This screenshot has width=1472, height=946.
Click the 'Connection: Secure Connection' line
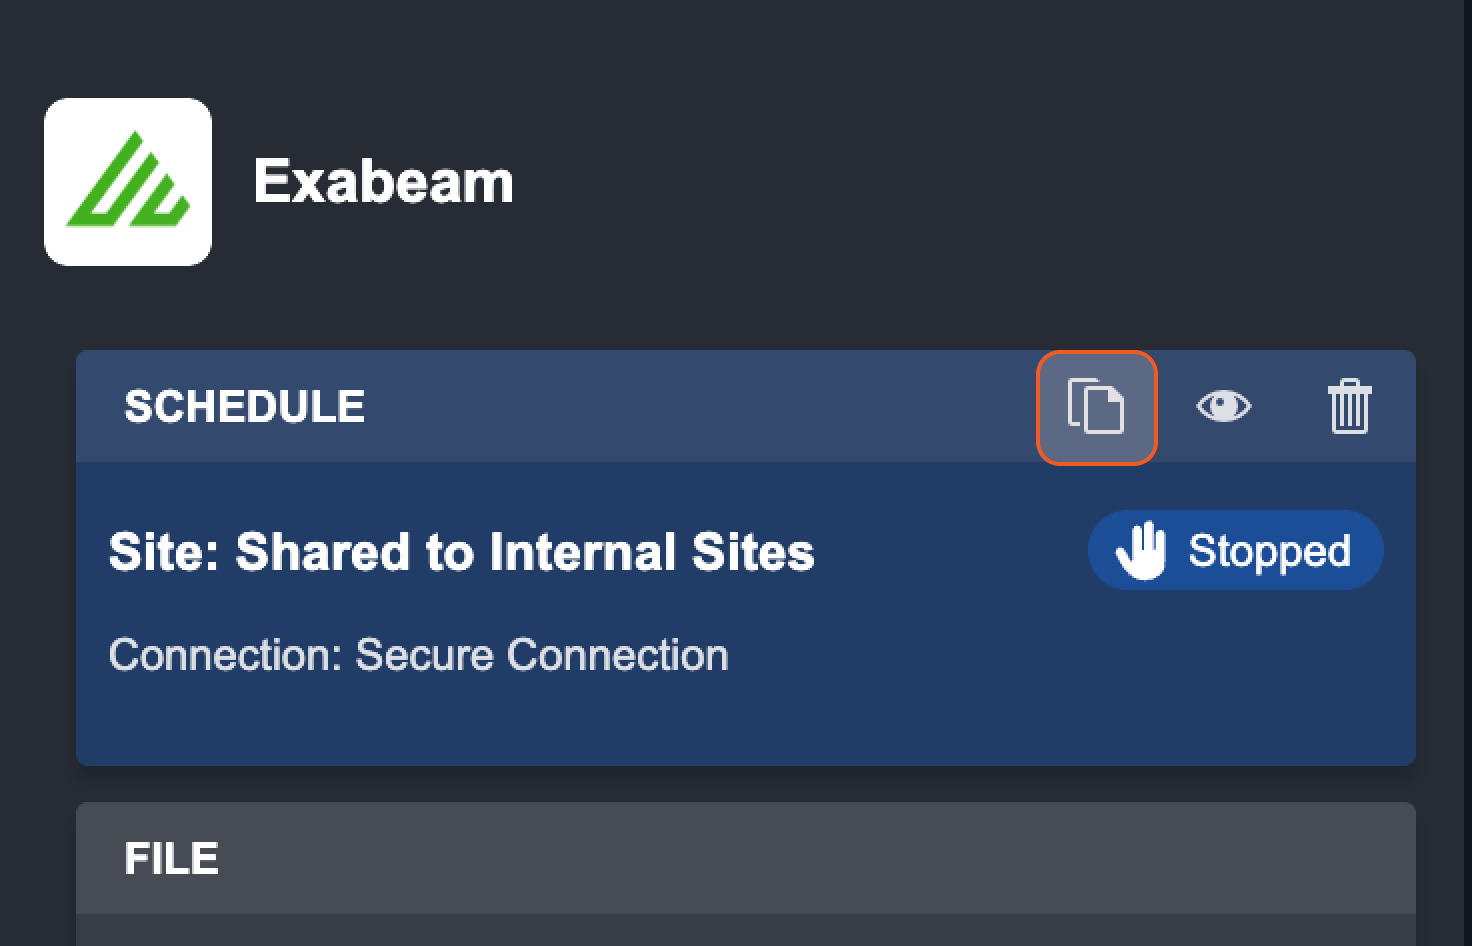418,655
